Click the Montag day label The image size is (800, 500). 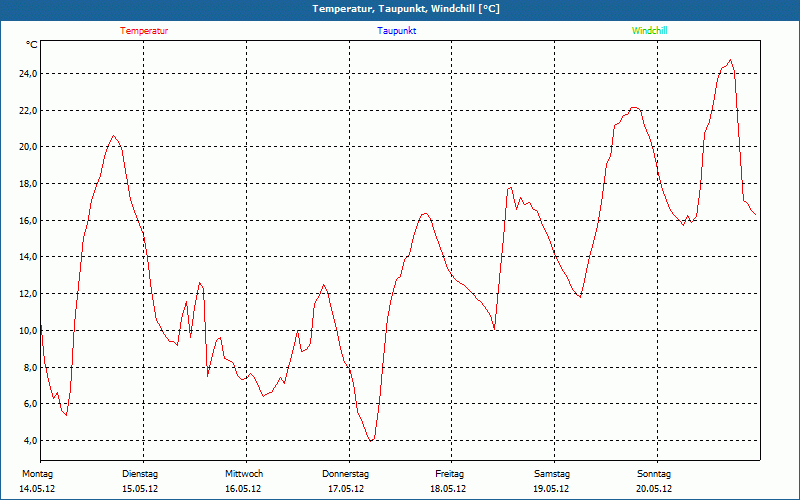[37, 474]
